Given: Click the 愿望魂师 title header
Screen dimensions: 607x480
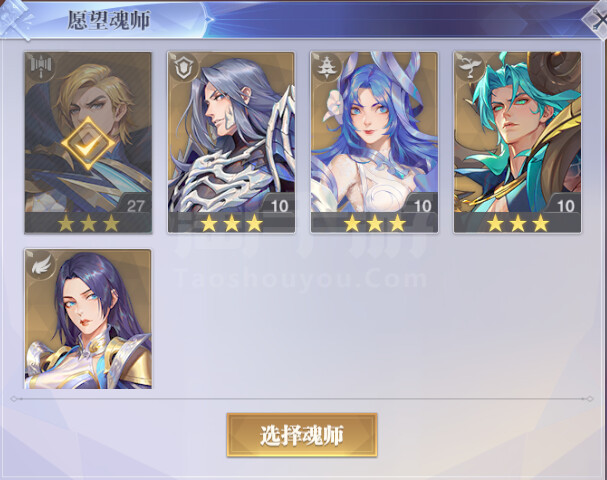Looking at the screenshot, I should click(109, 20).
